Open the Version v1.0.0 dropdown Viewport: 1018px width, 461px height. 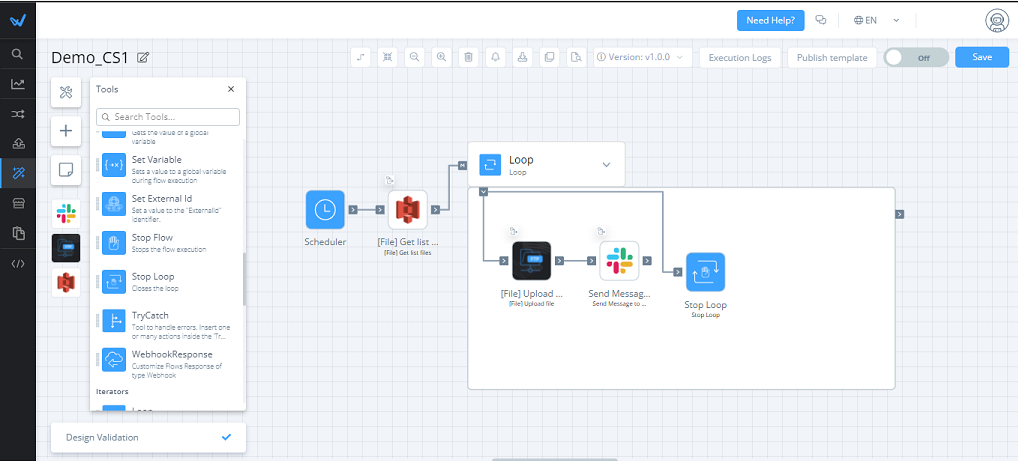pyautogui.click(x=642, y=57)
